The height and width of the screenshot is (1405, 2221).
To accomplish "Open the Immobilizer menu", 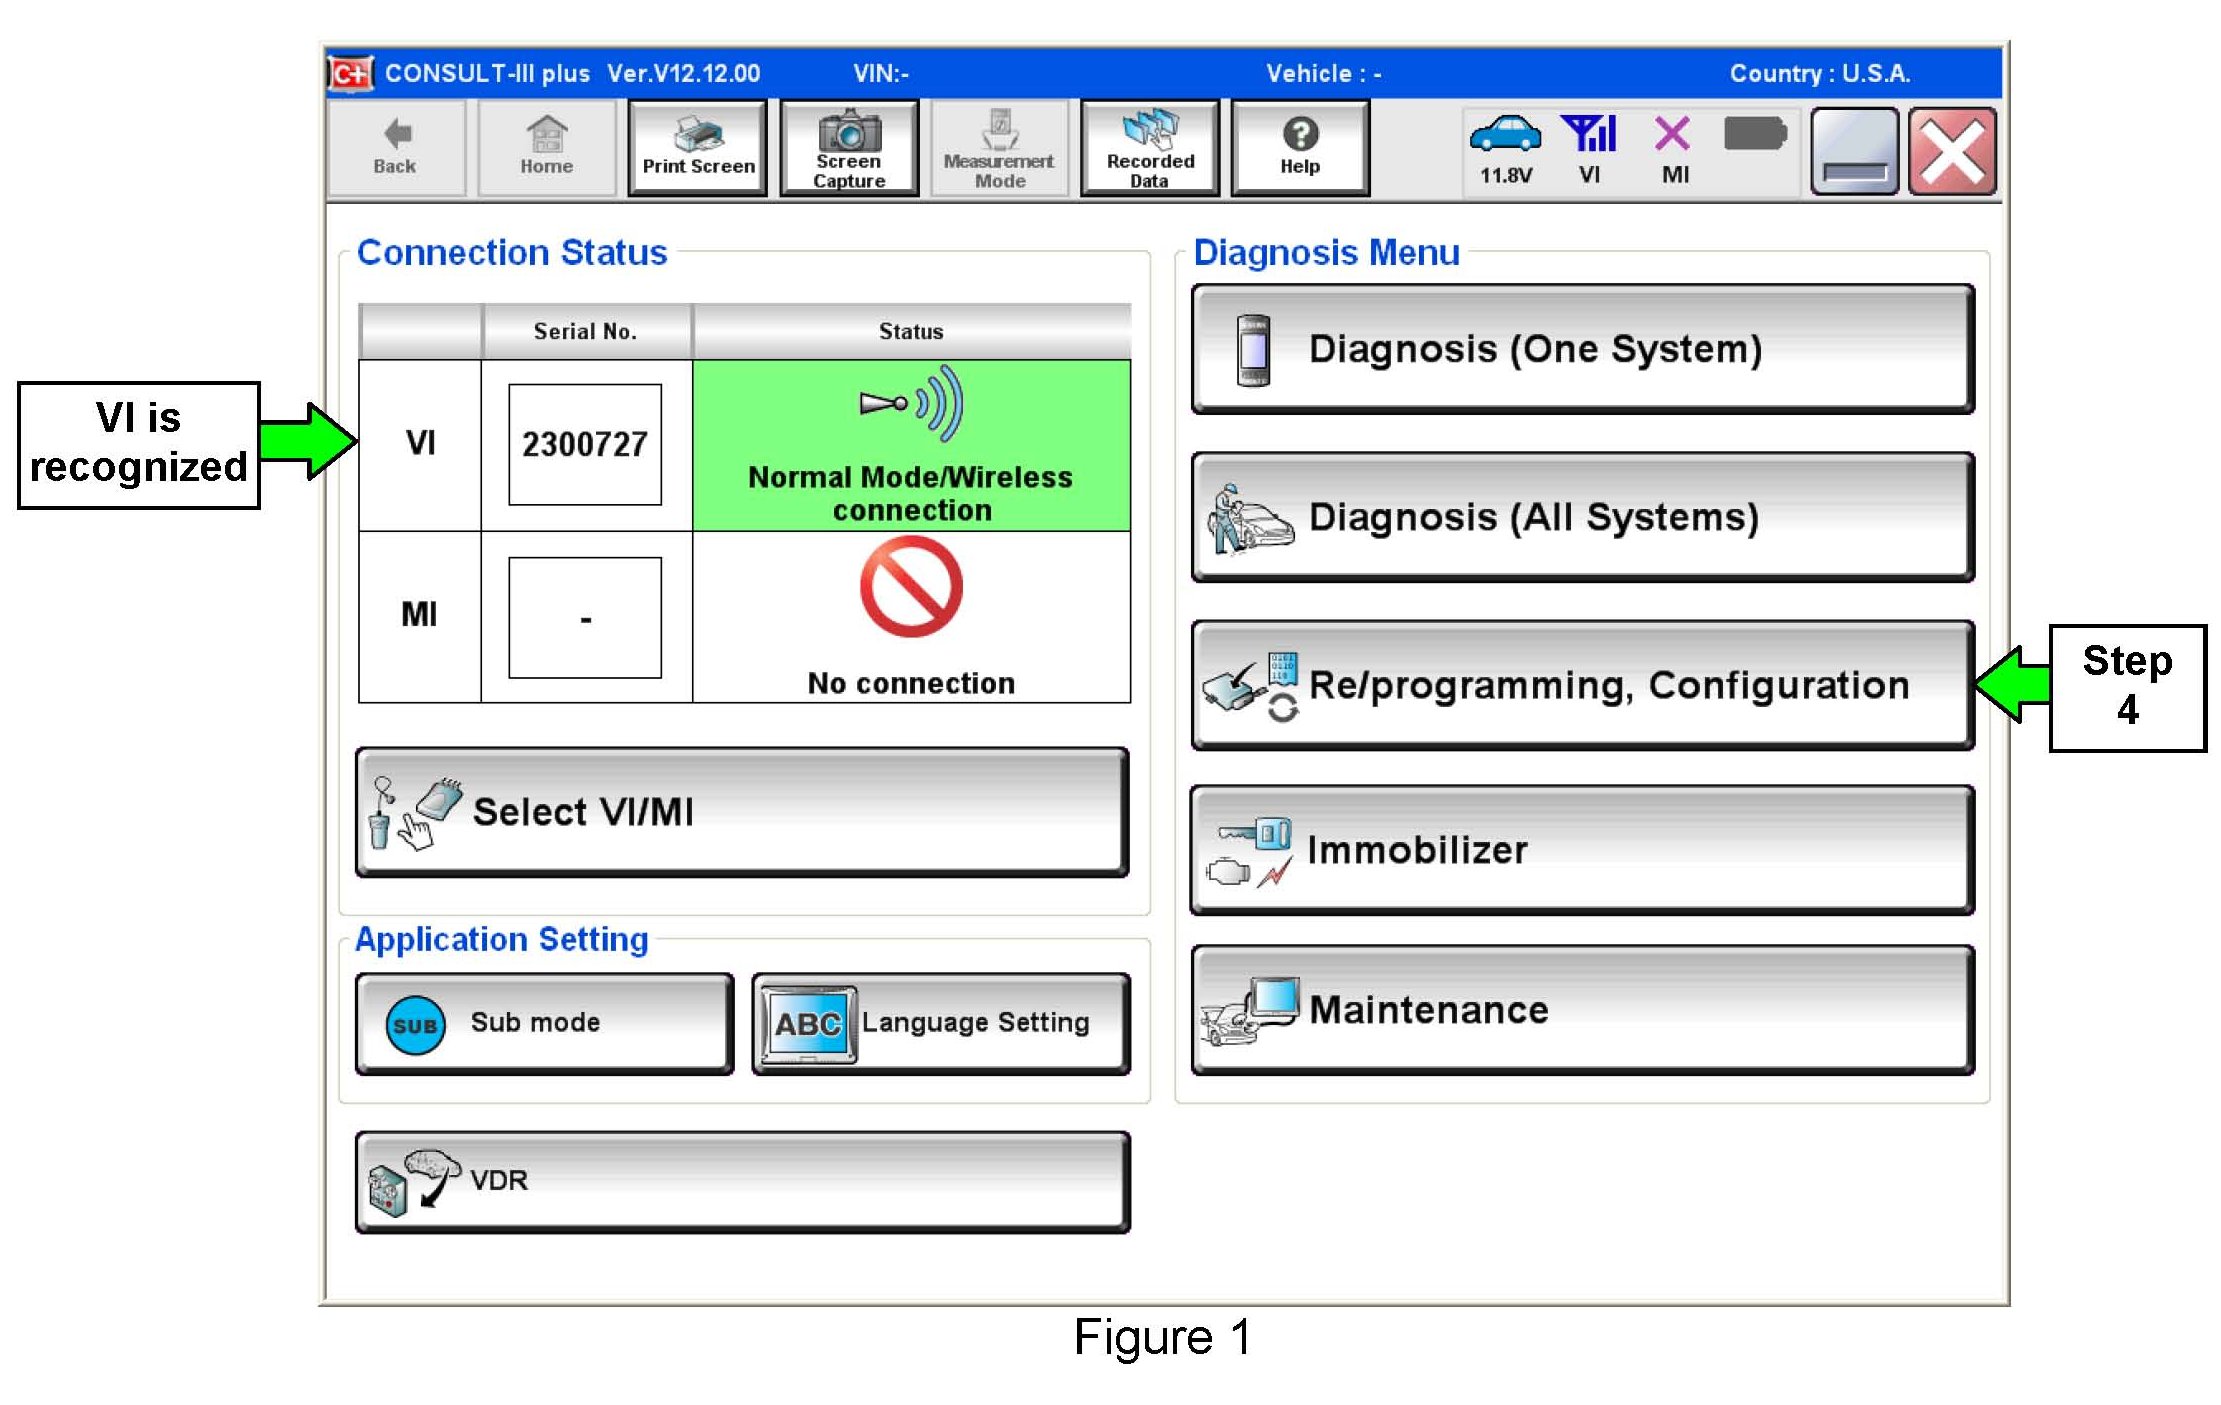I will pos(1582,850).
